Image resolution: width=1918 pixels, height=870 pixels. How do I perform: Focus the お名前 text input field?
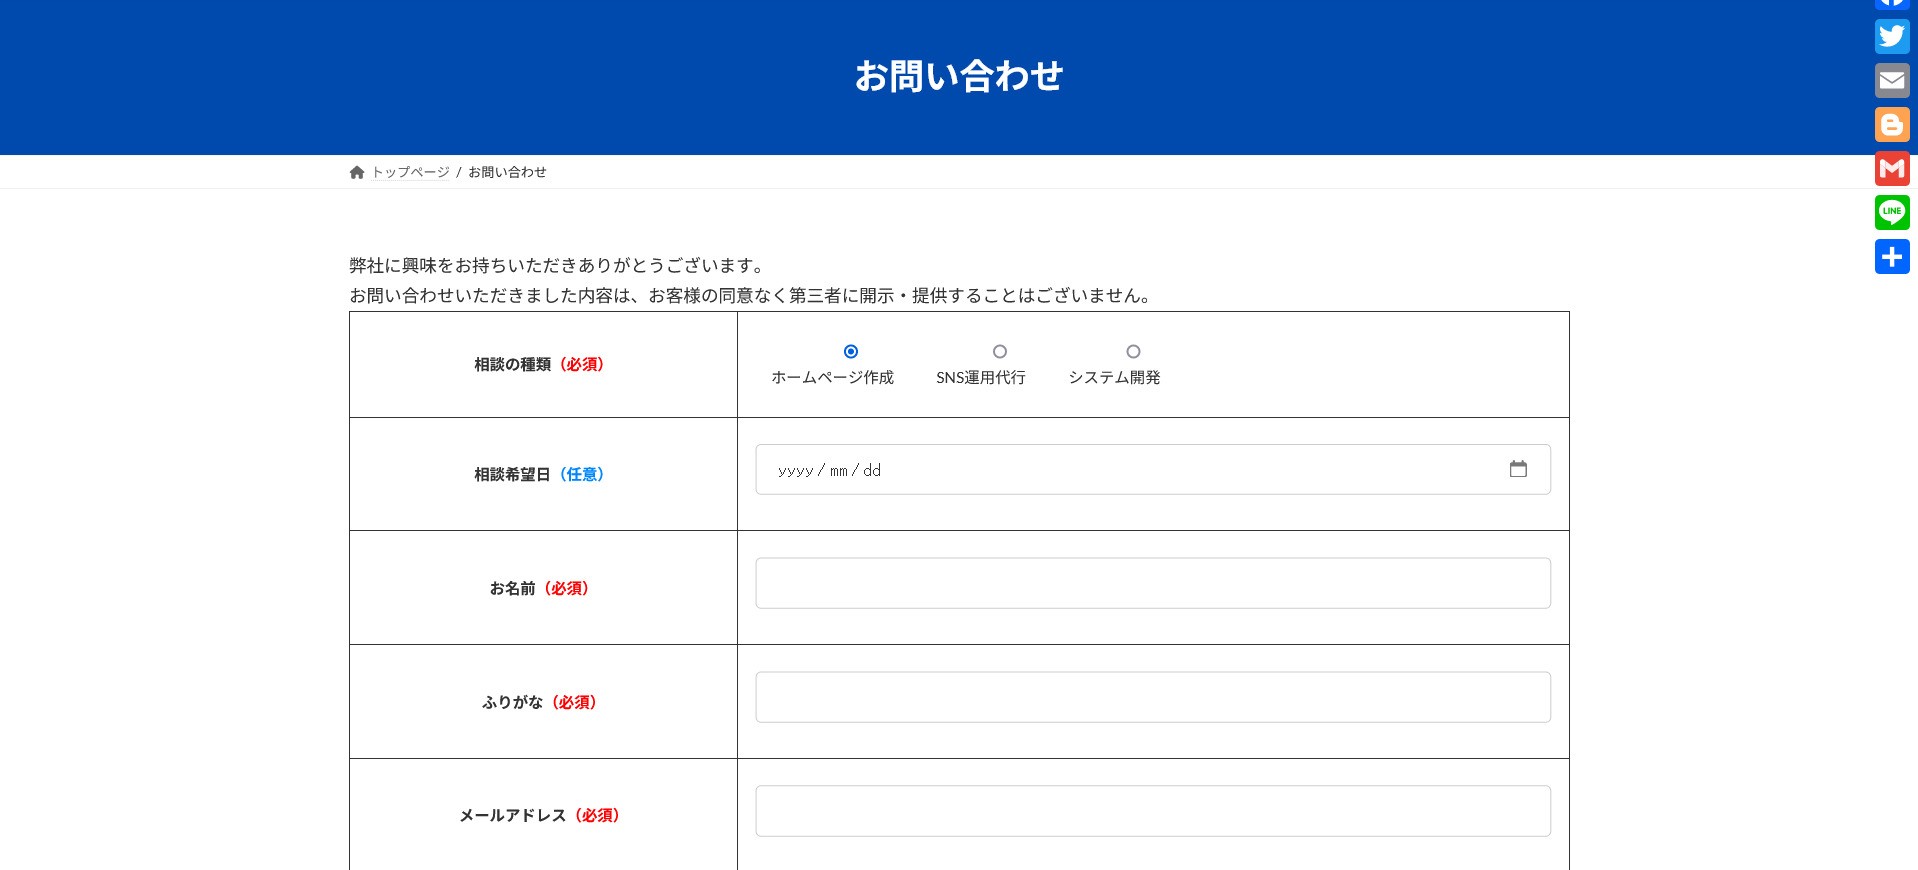pos(1152,583)
